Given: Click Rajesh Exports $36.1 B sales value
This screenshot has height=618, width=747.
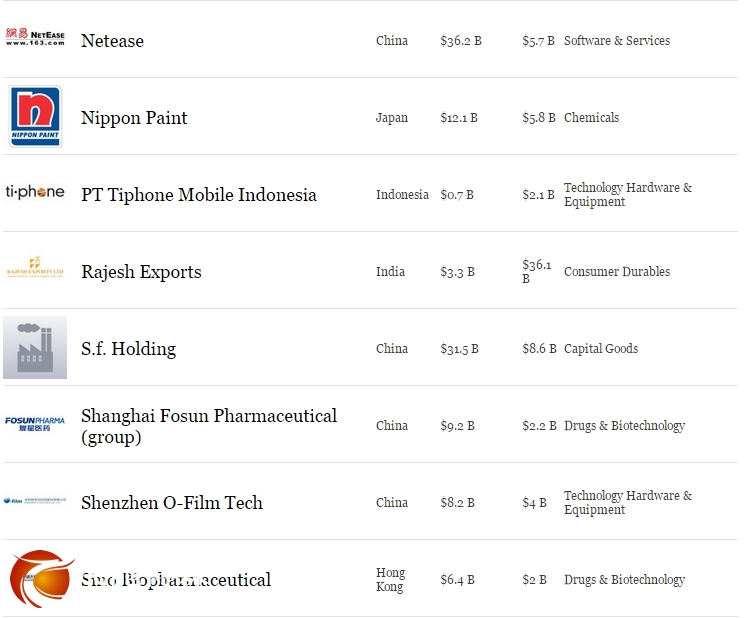Looking at the screenshot, I should point(536,271).
